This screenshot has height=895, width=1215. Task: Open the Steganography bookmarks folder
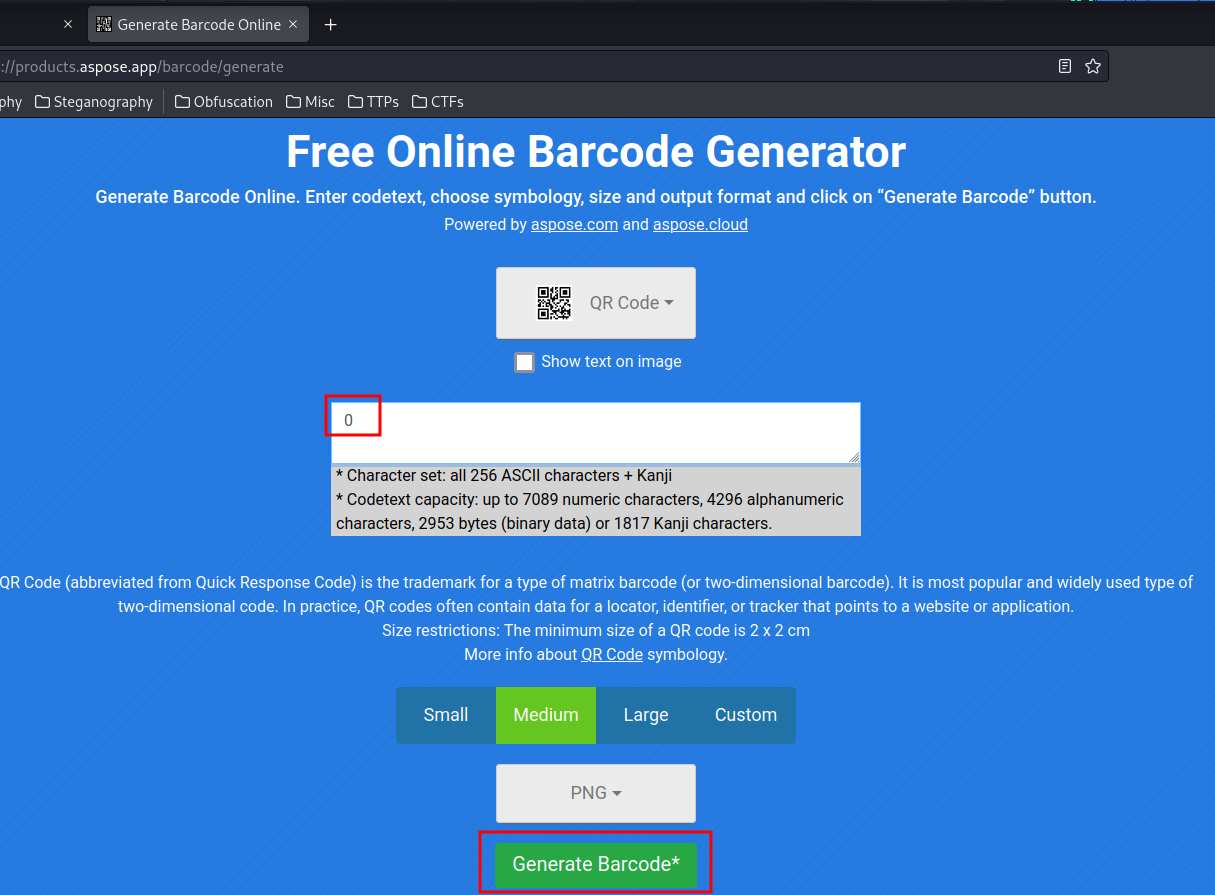coord(94,102)
